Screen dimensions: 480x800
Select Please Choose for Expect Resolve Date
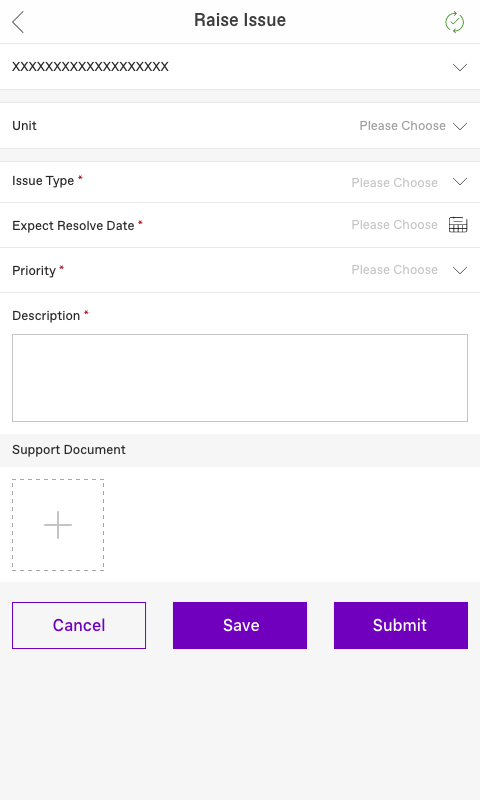coord(394,224)
